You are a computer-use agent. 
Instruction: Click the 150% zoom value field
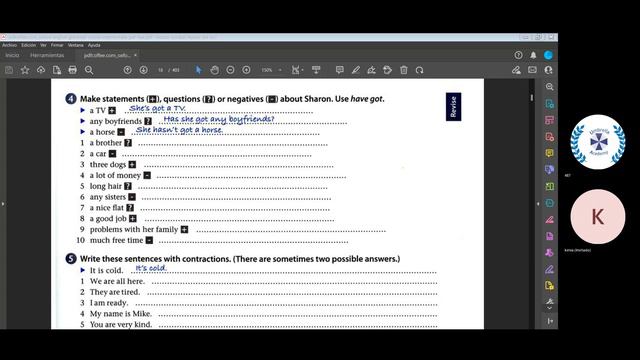[x=267, y=70]
